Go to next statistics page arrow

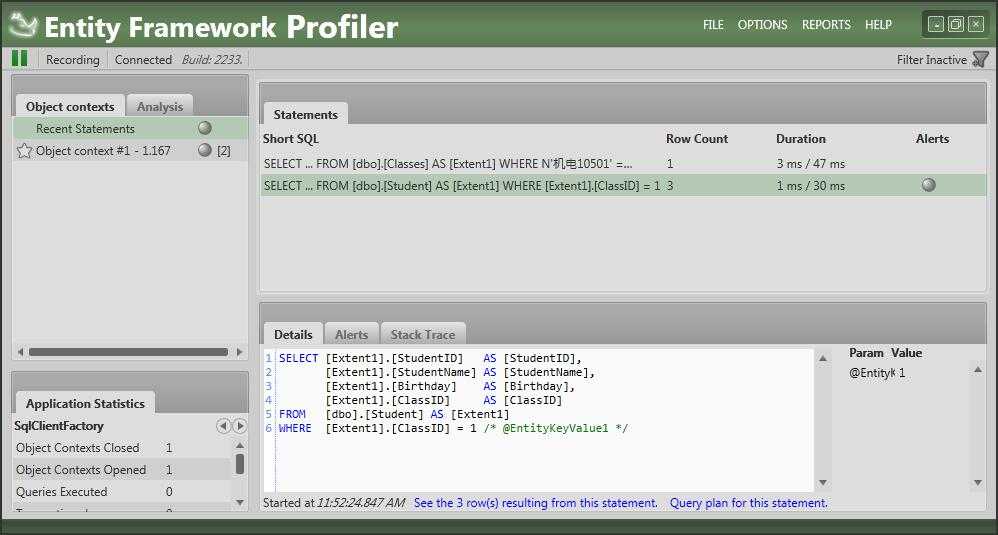coord(239,426)
